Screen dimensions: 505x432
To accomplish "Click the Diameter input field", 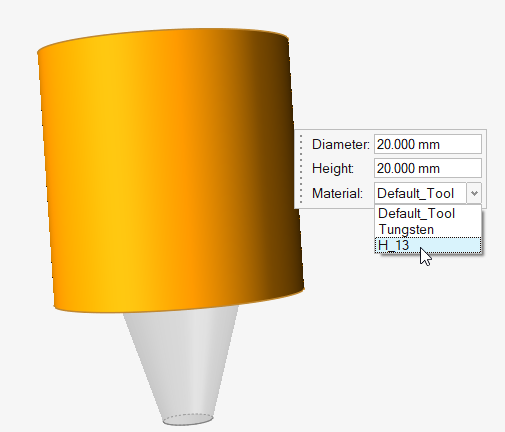I will (428, 144).
